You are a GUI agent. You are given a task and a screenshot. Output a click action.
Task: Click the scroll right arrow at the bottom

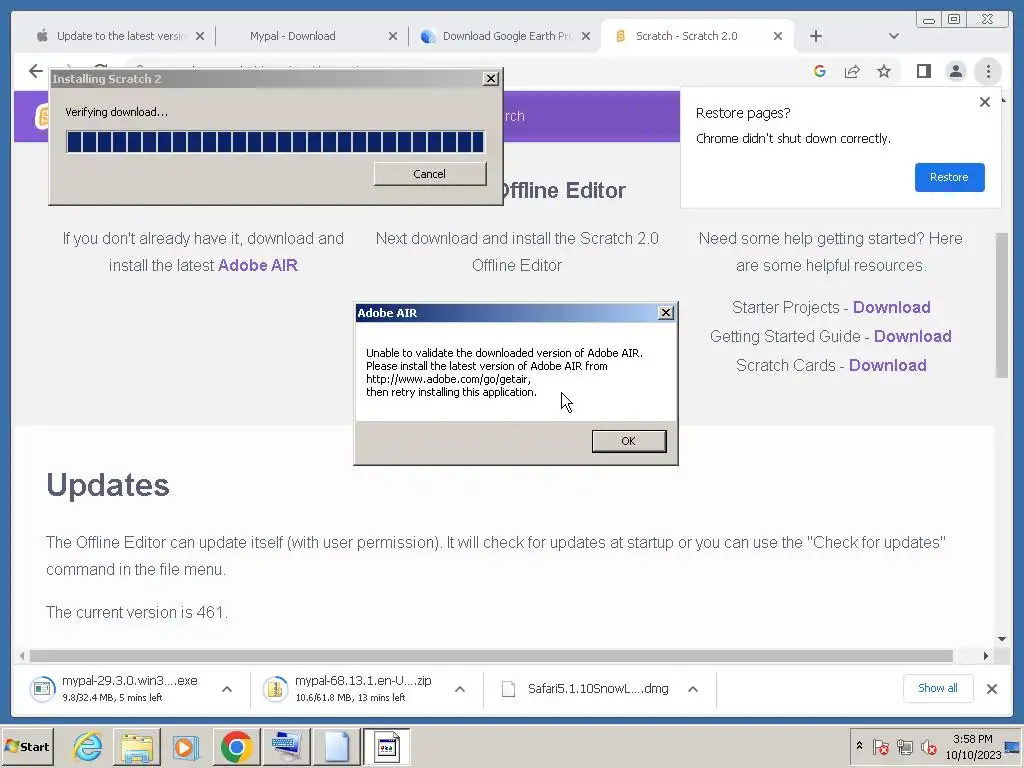tap(985, 656)
